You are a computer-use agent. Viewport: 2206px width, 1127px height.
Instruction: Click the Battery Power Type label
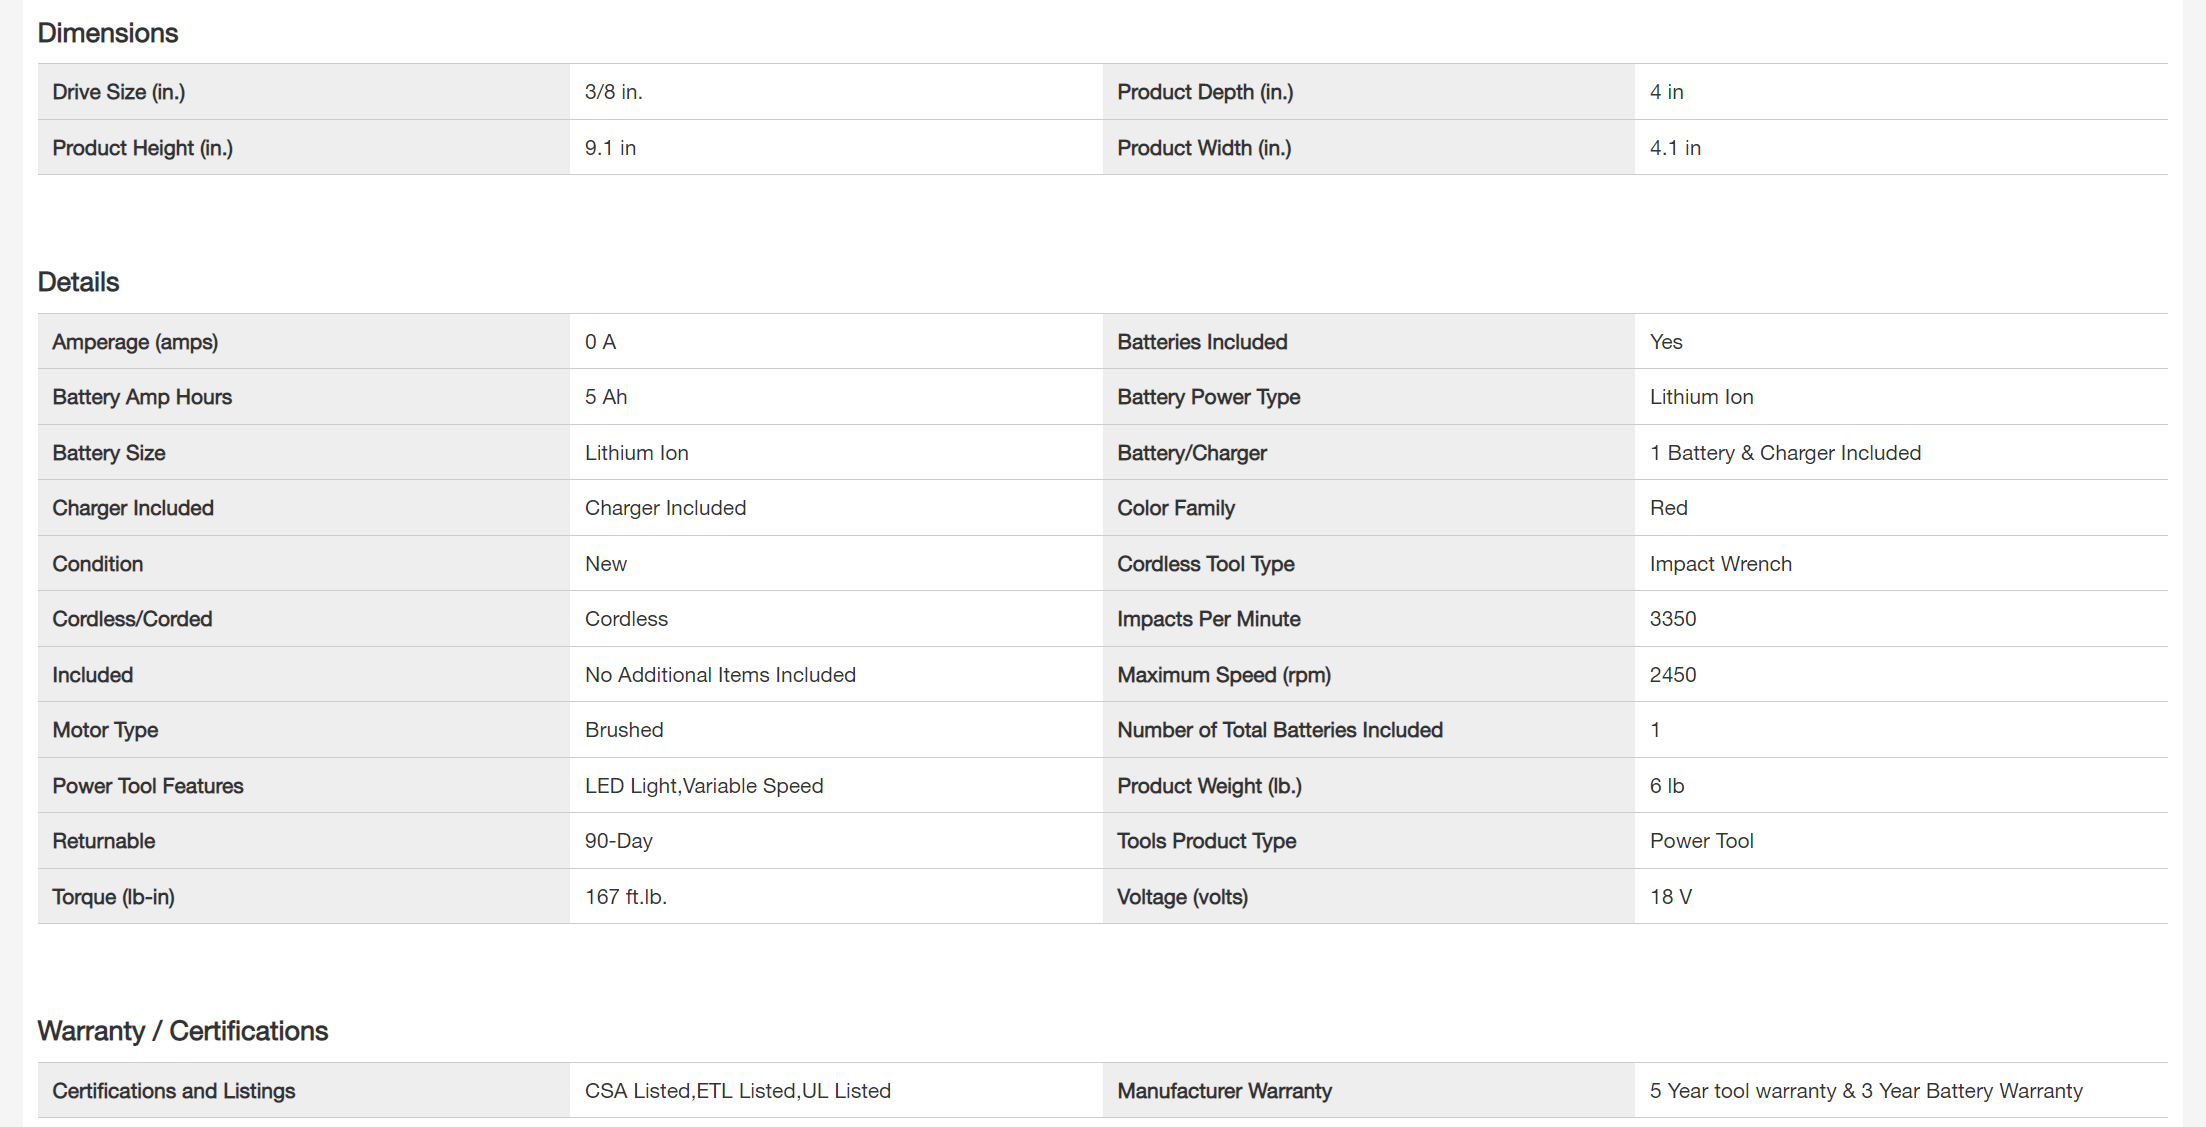click(x=1208, y=397)
